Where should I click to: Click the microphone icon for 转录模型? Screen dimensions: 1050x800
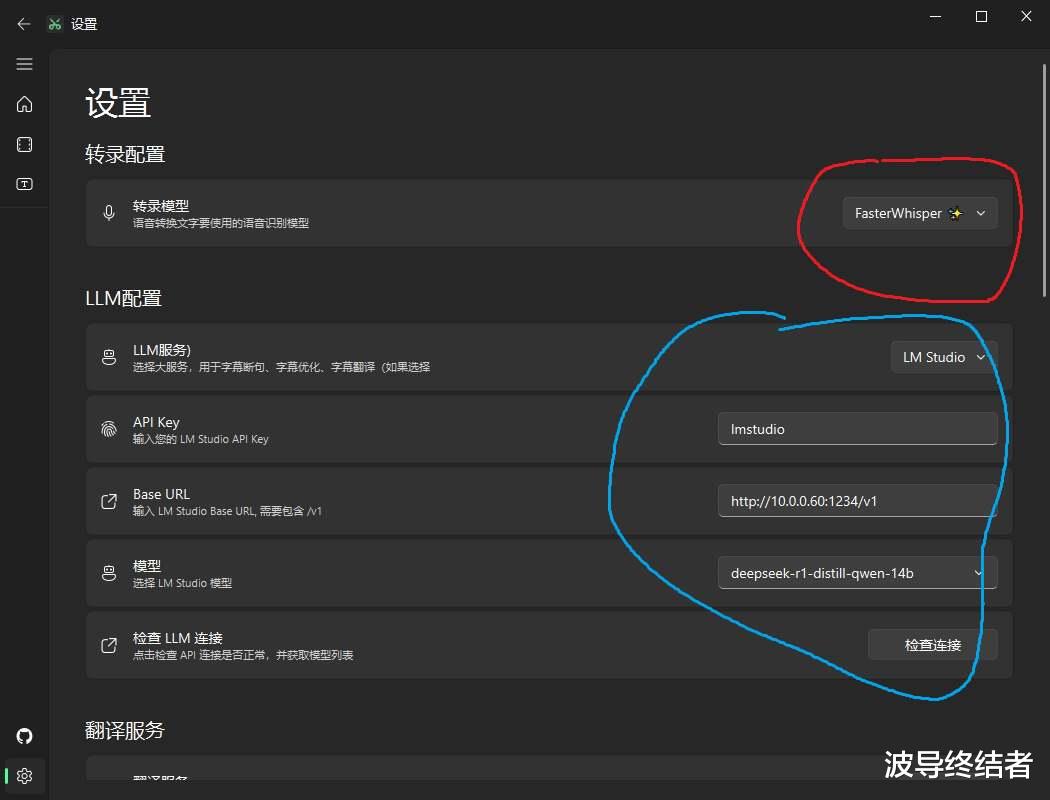(108, 213)
